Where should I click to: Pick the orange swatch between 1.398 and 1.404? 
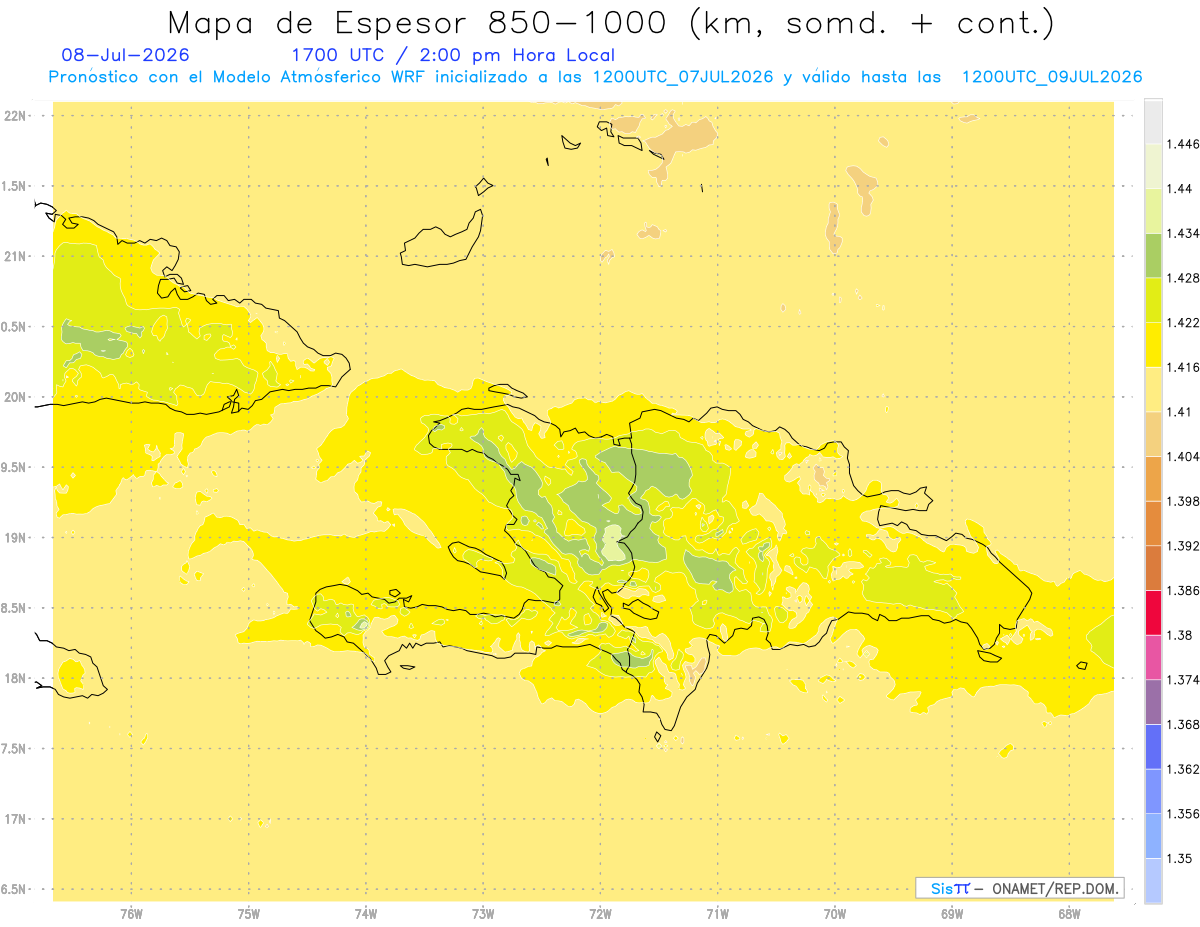1153,478
